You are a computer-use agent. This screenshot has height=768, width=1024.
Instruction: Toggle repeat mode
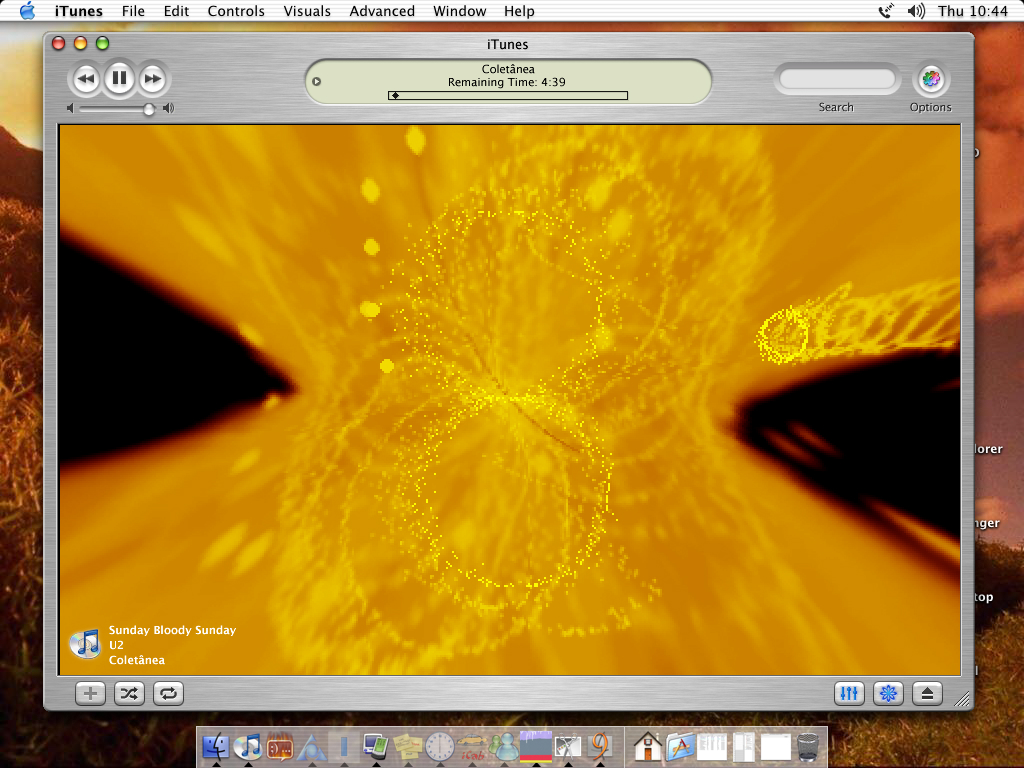pos(168,693)
